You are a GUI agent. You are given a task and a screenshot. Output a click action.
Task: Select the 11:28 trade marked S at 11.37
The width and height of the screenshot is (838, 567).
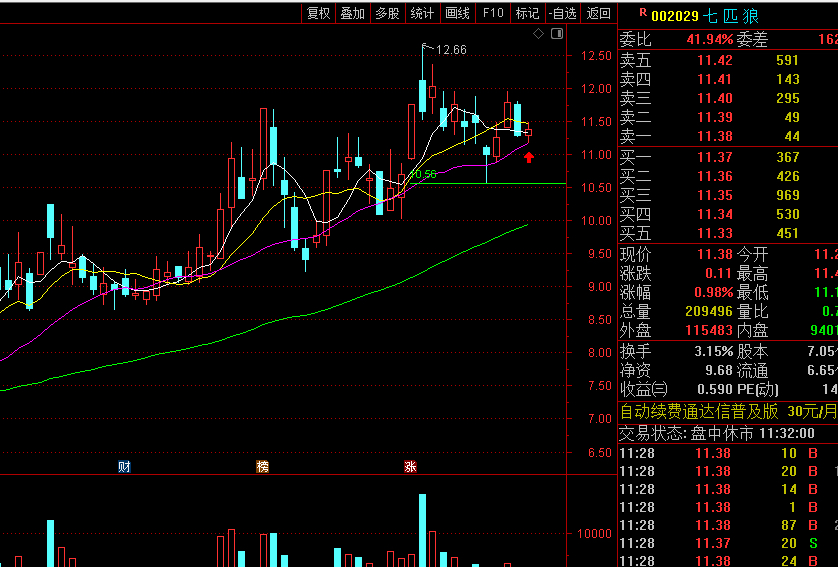pyautogui.click(x=728, y=543)
